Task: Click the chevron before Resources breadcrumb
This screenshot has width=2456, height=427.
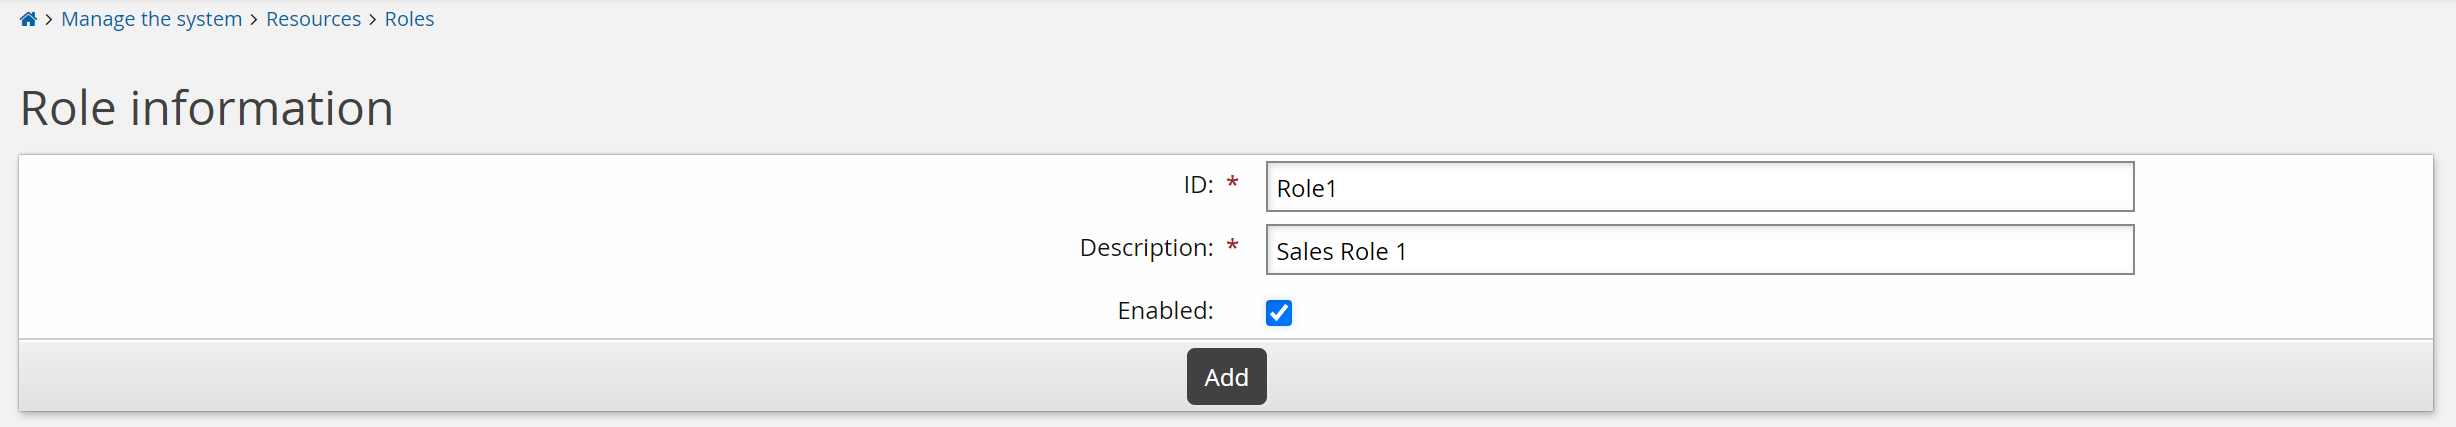Action: point(254,19)
